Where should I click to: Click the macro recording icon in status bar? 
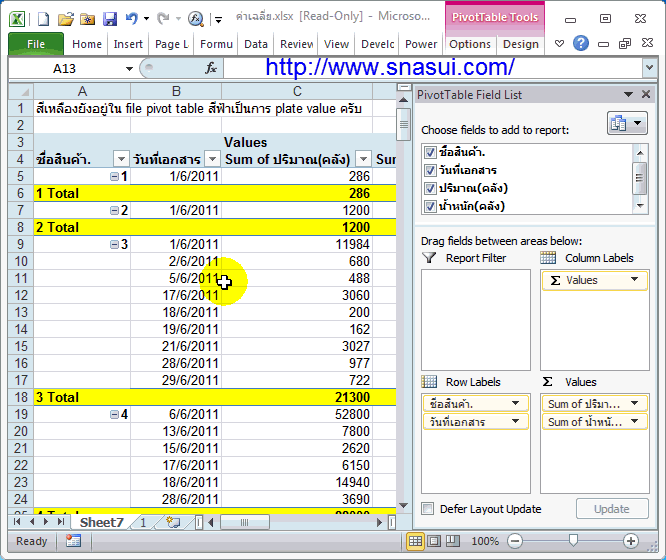point(73,541)
